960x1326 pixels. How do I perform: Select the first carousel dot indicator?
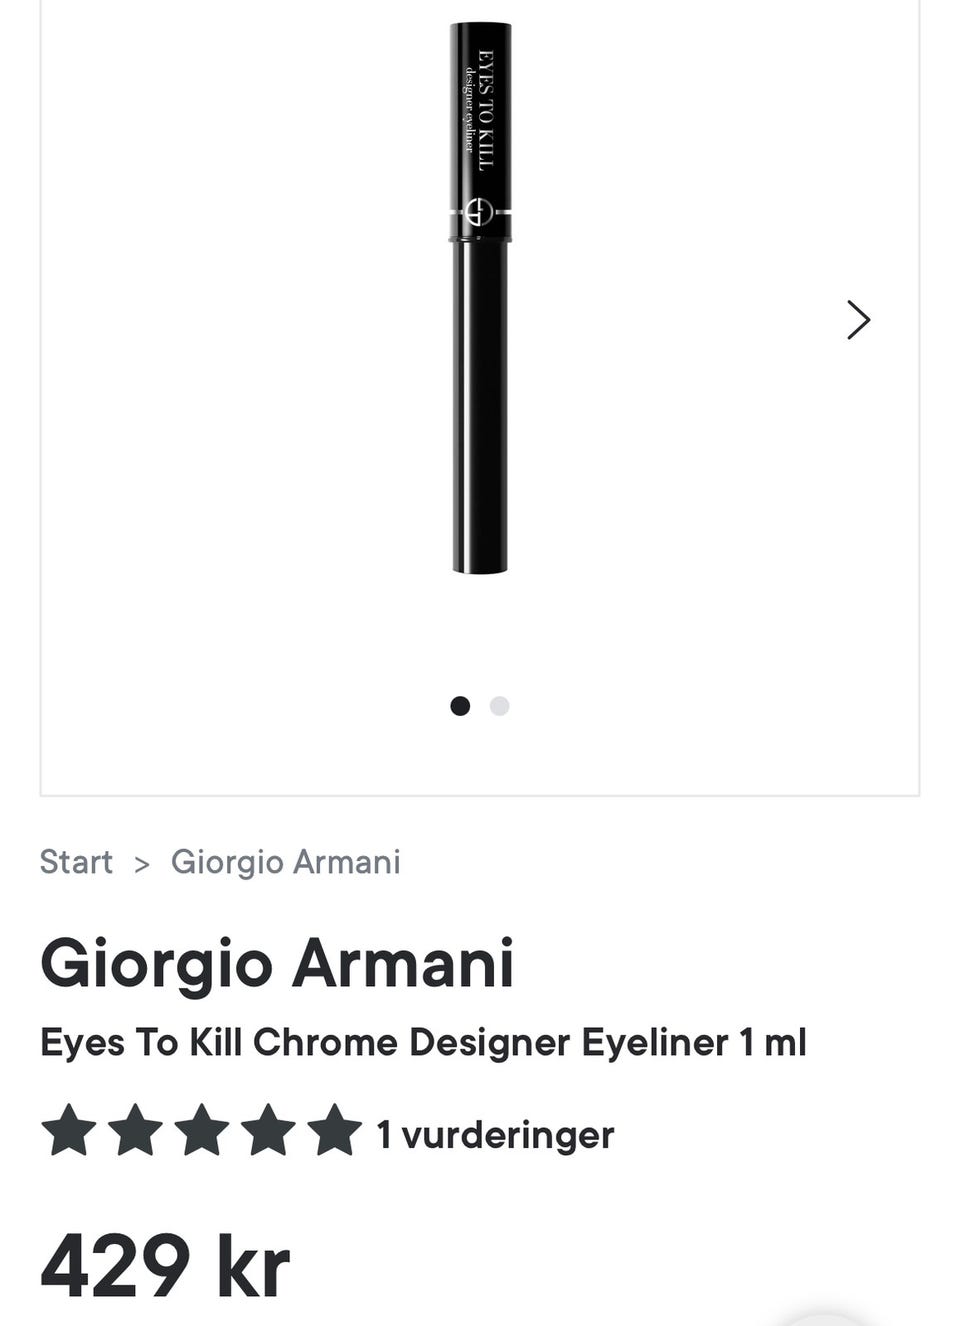[x=460, y=706]
